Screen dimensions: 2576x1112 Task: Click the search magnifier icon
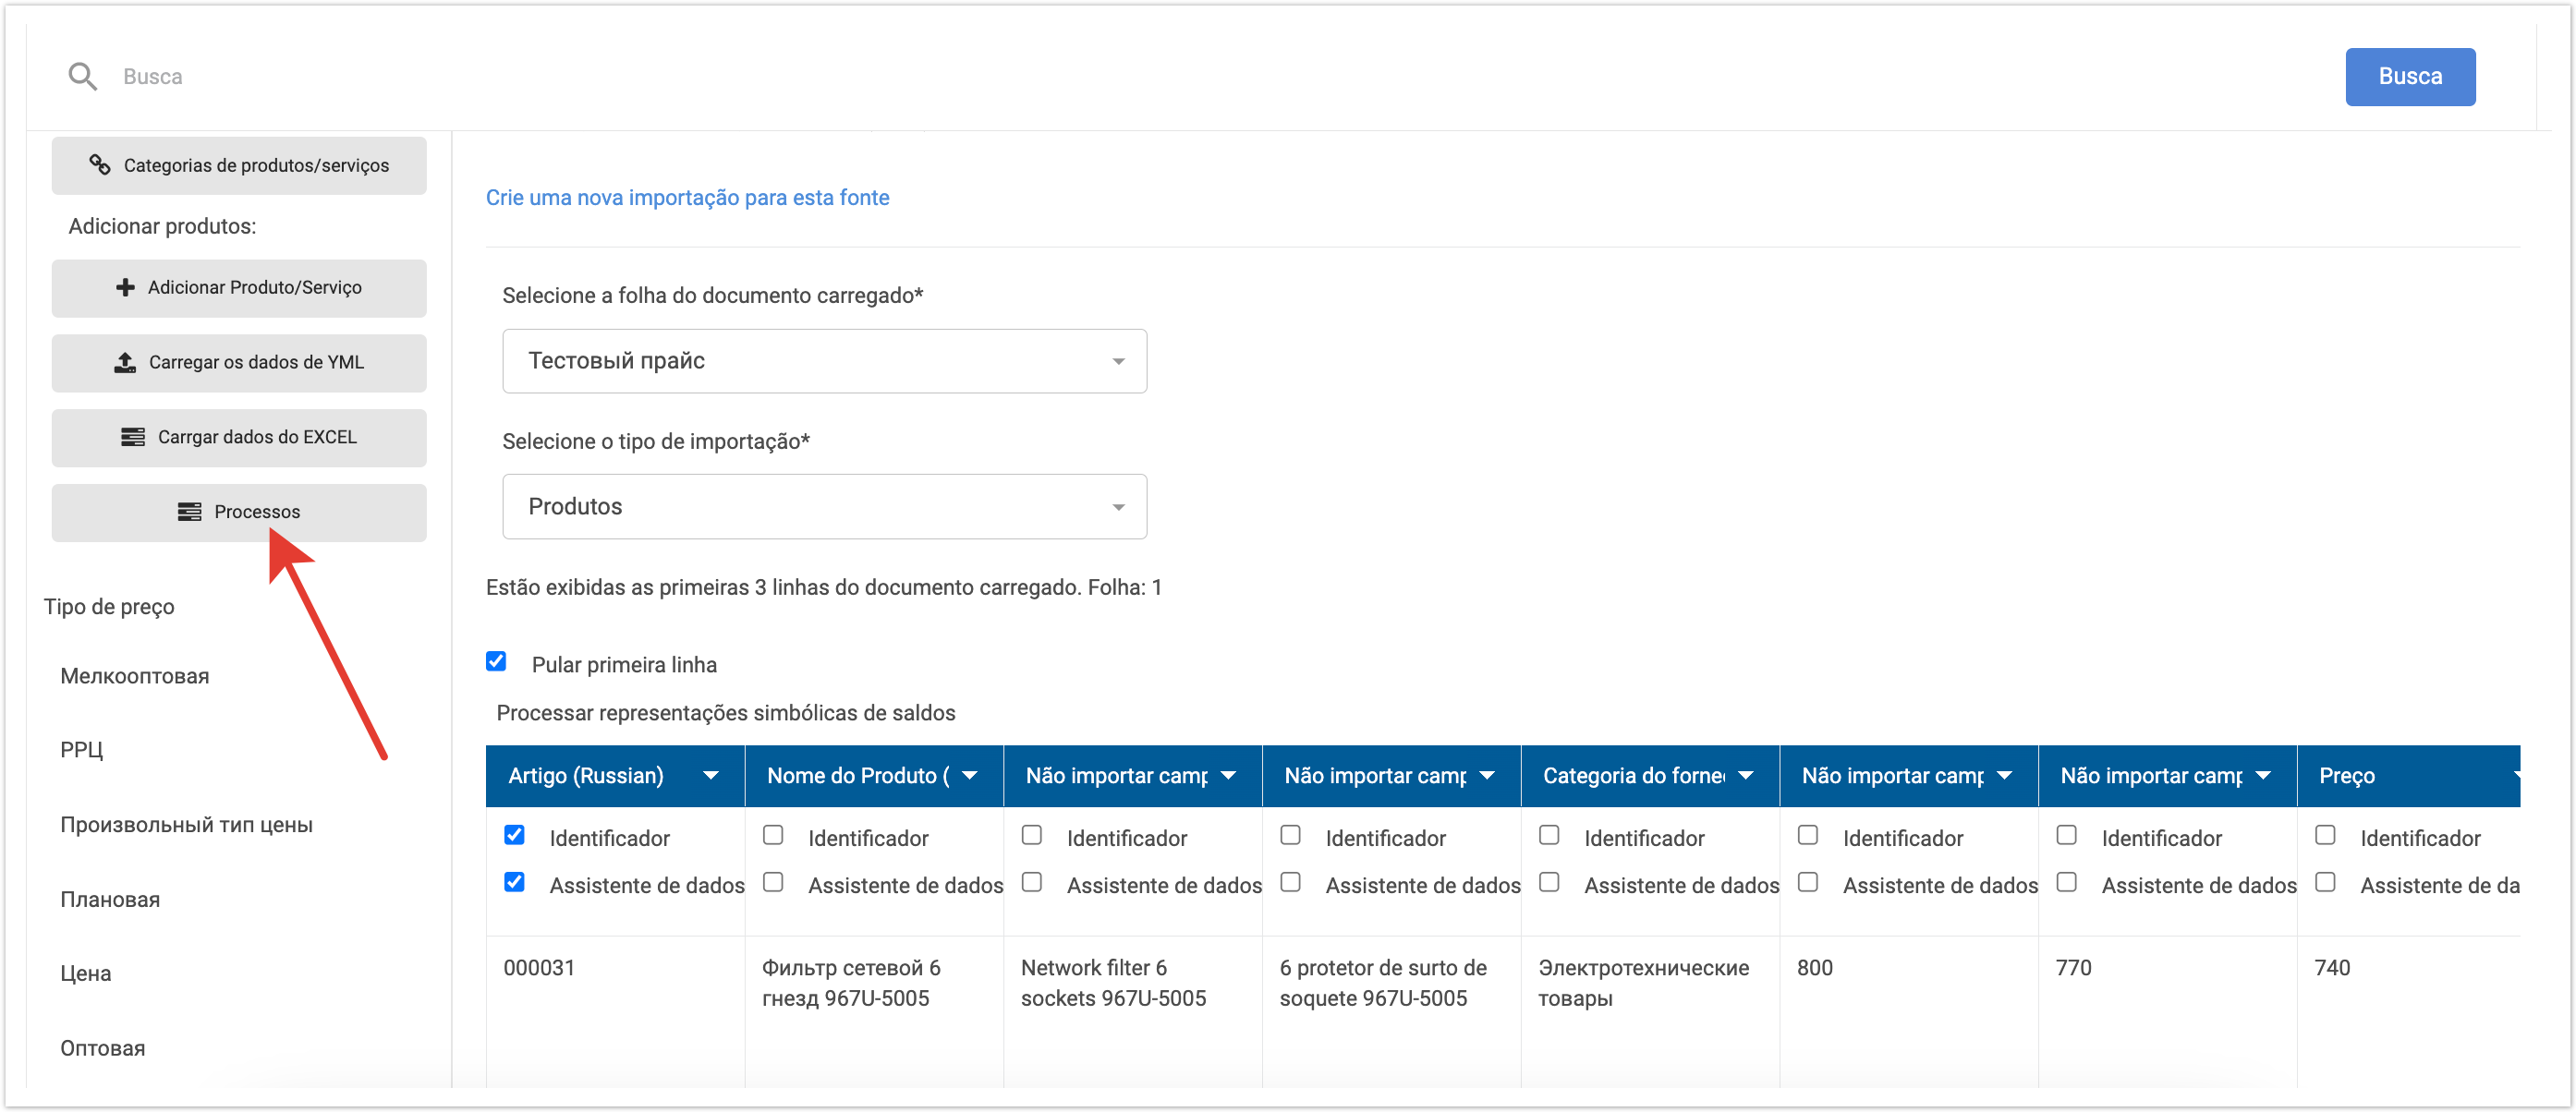[82, 76]
